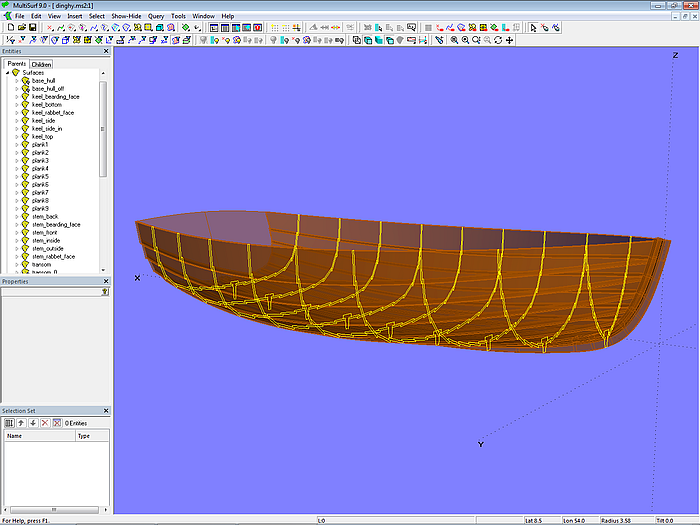Click the New file icon
This screenshot has height=525, width=700.
tap(10, 28)
